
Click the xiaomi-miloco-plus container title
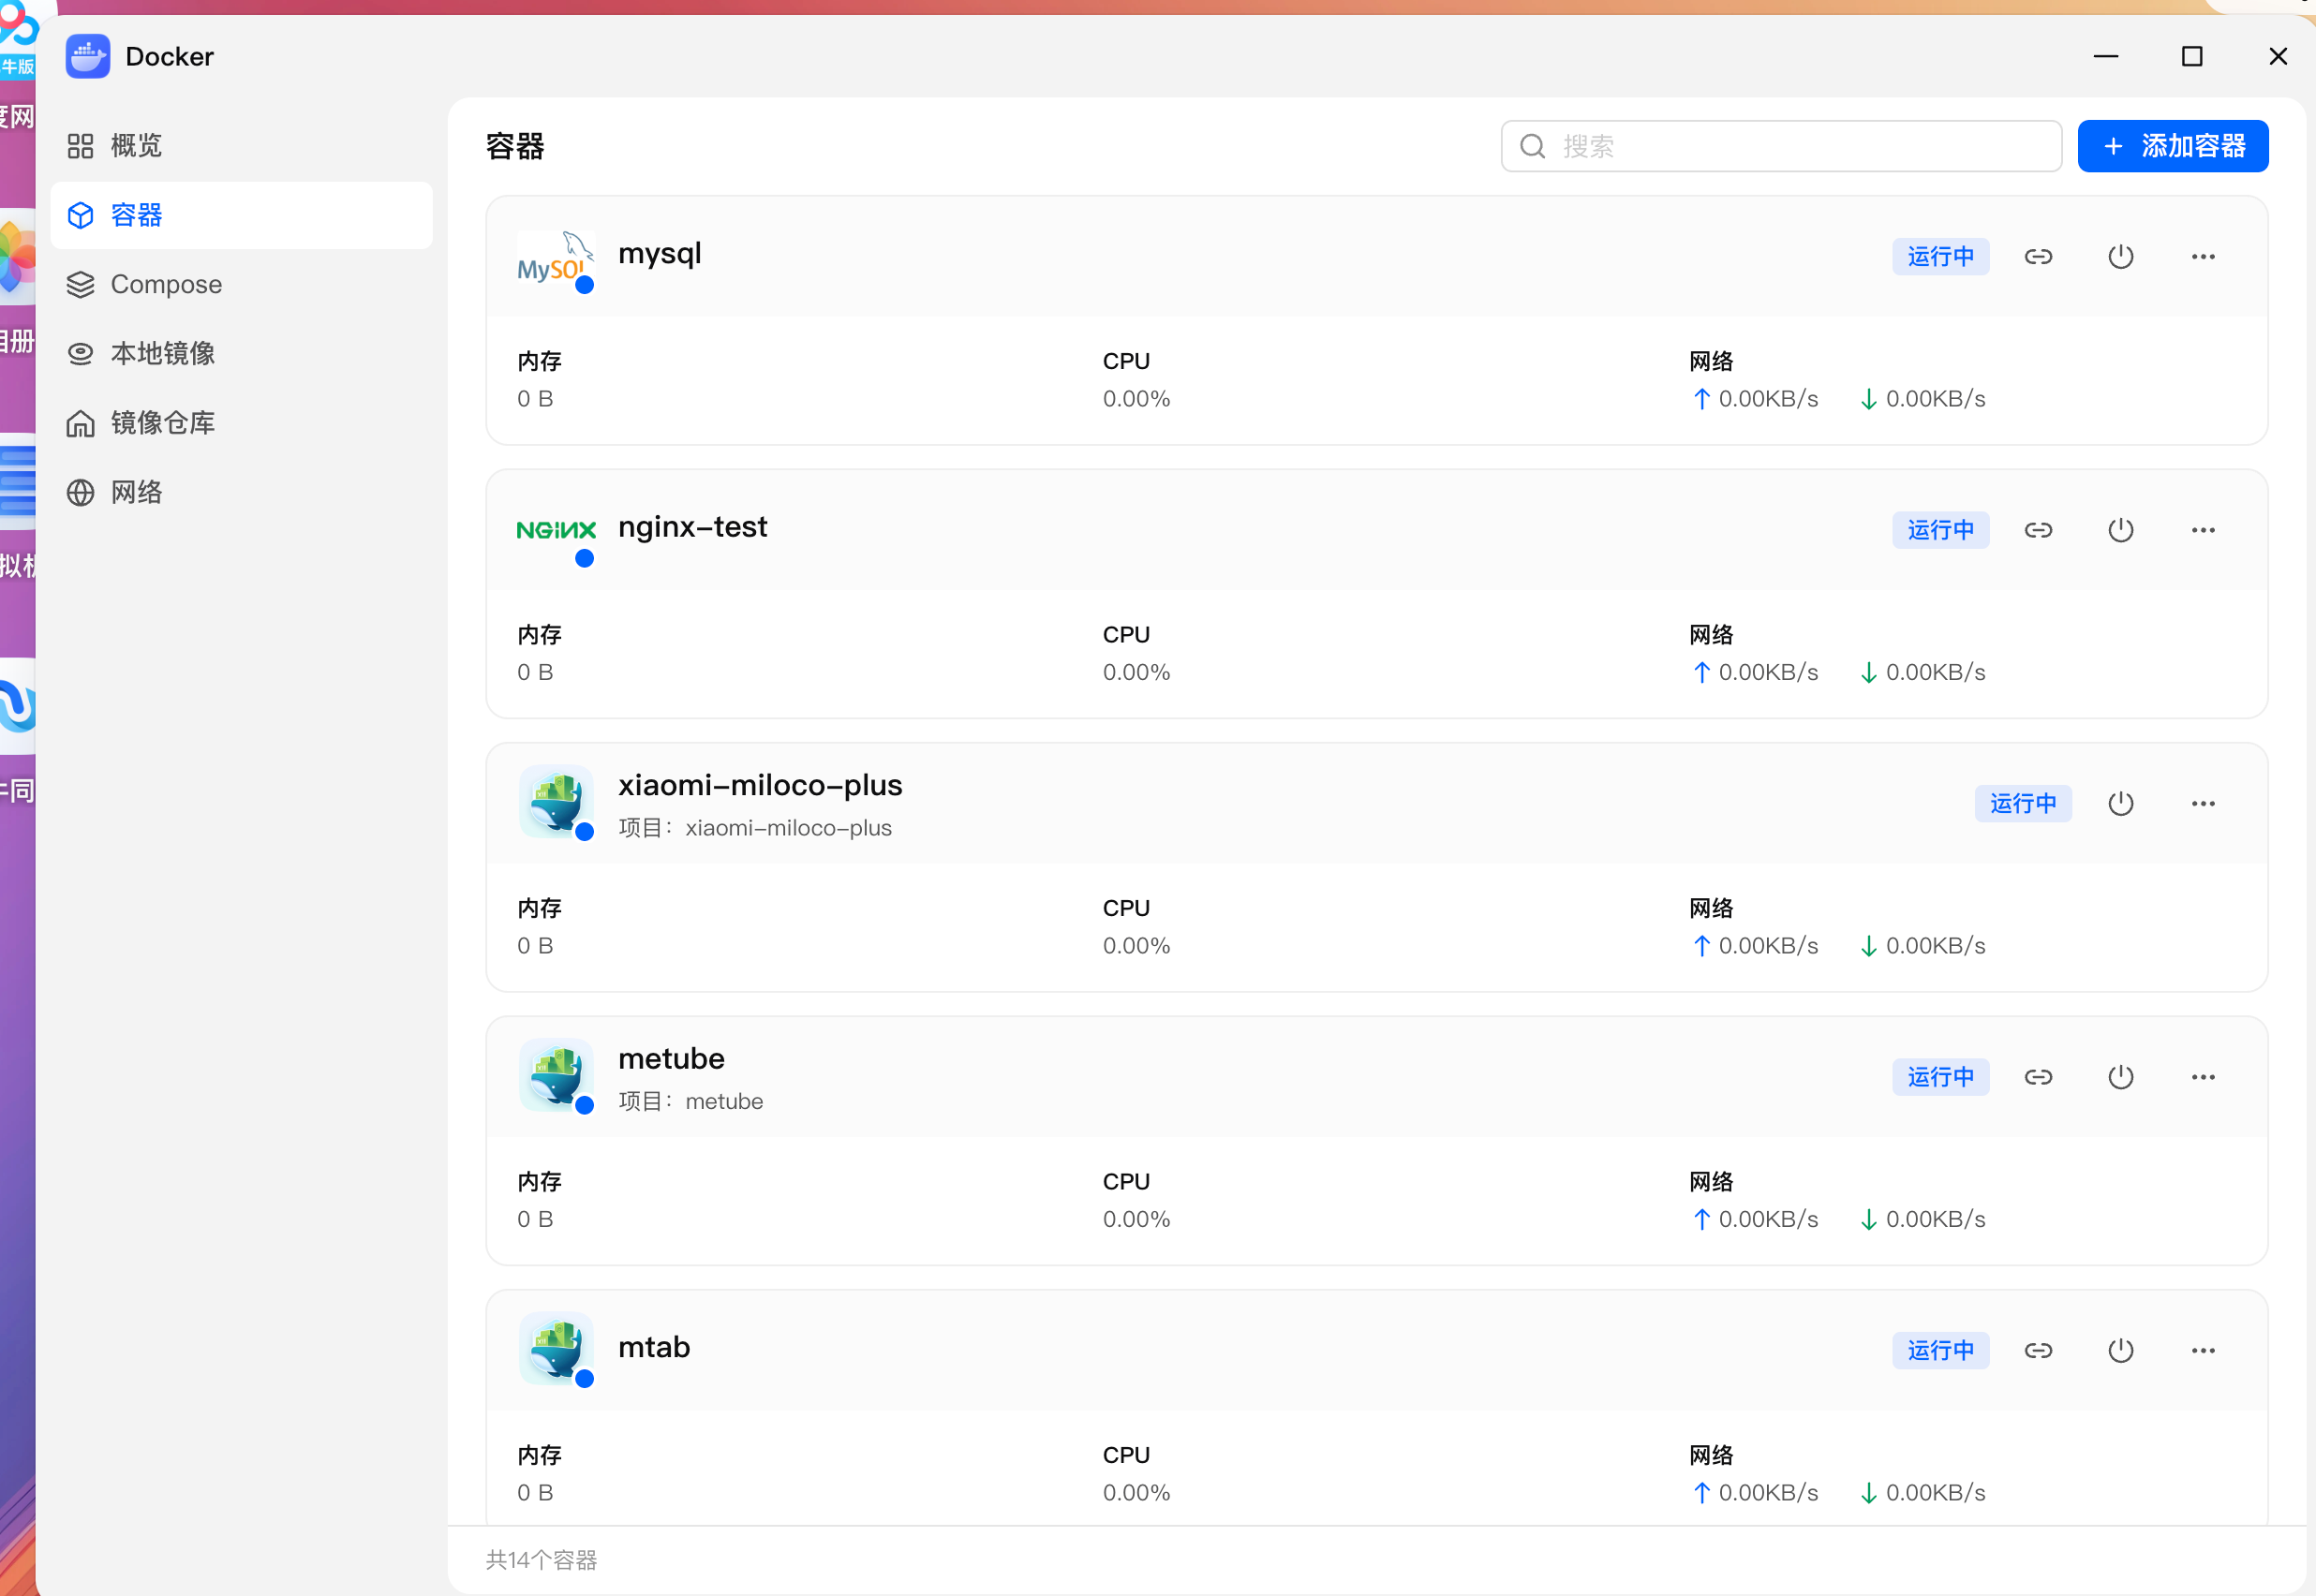pyautogui.click(x=760, y=785)
